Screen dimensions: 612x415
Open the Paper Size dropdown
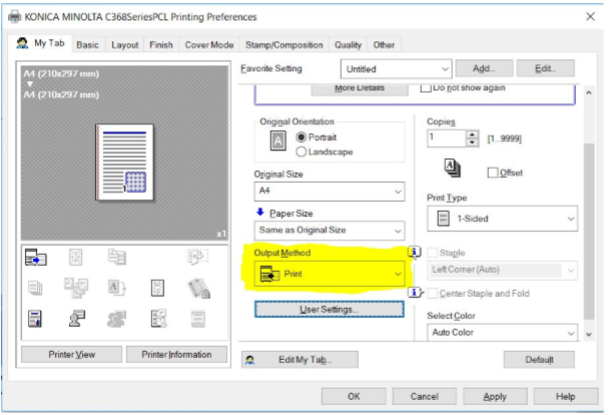(329, 230)
